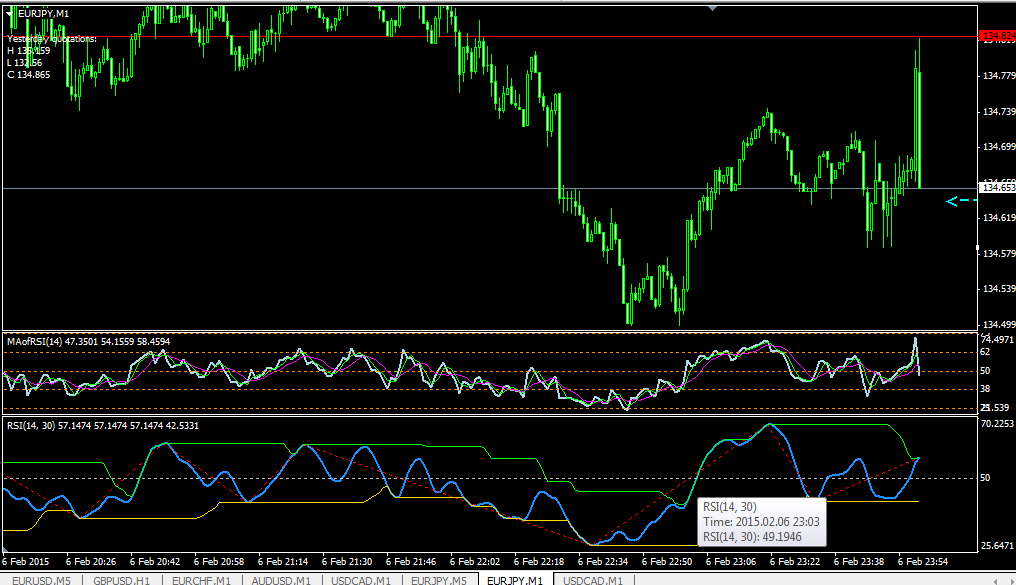Switch to the EURCHF,M1 chart tab

click(202, 580)
